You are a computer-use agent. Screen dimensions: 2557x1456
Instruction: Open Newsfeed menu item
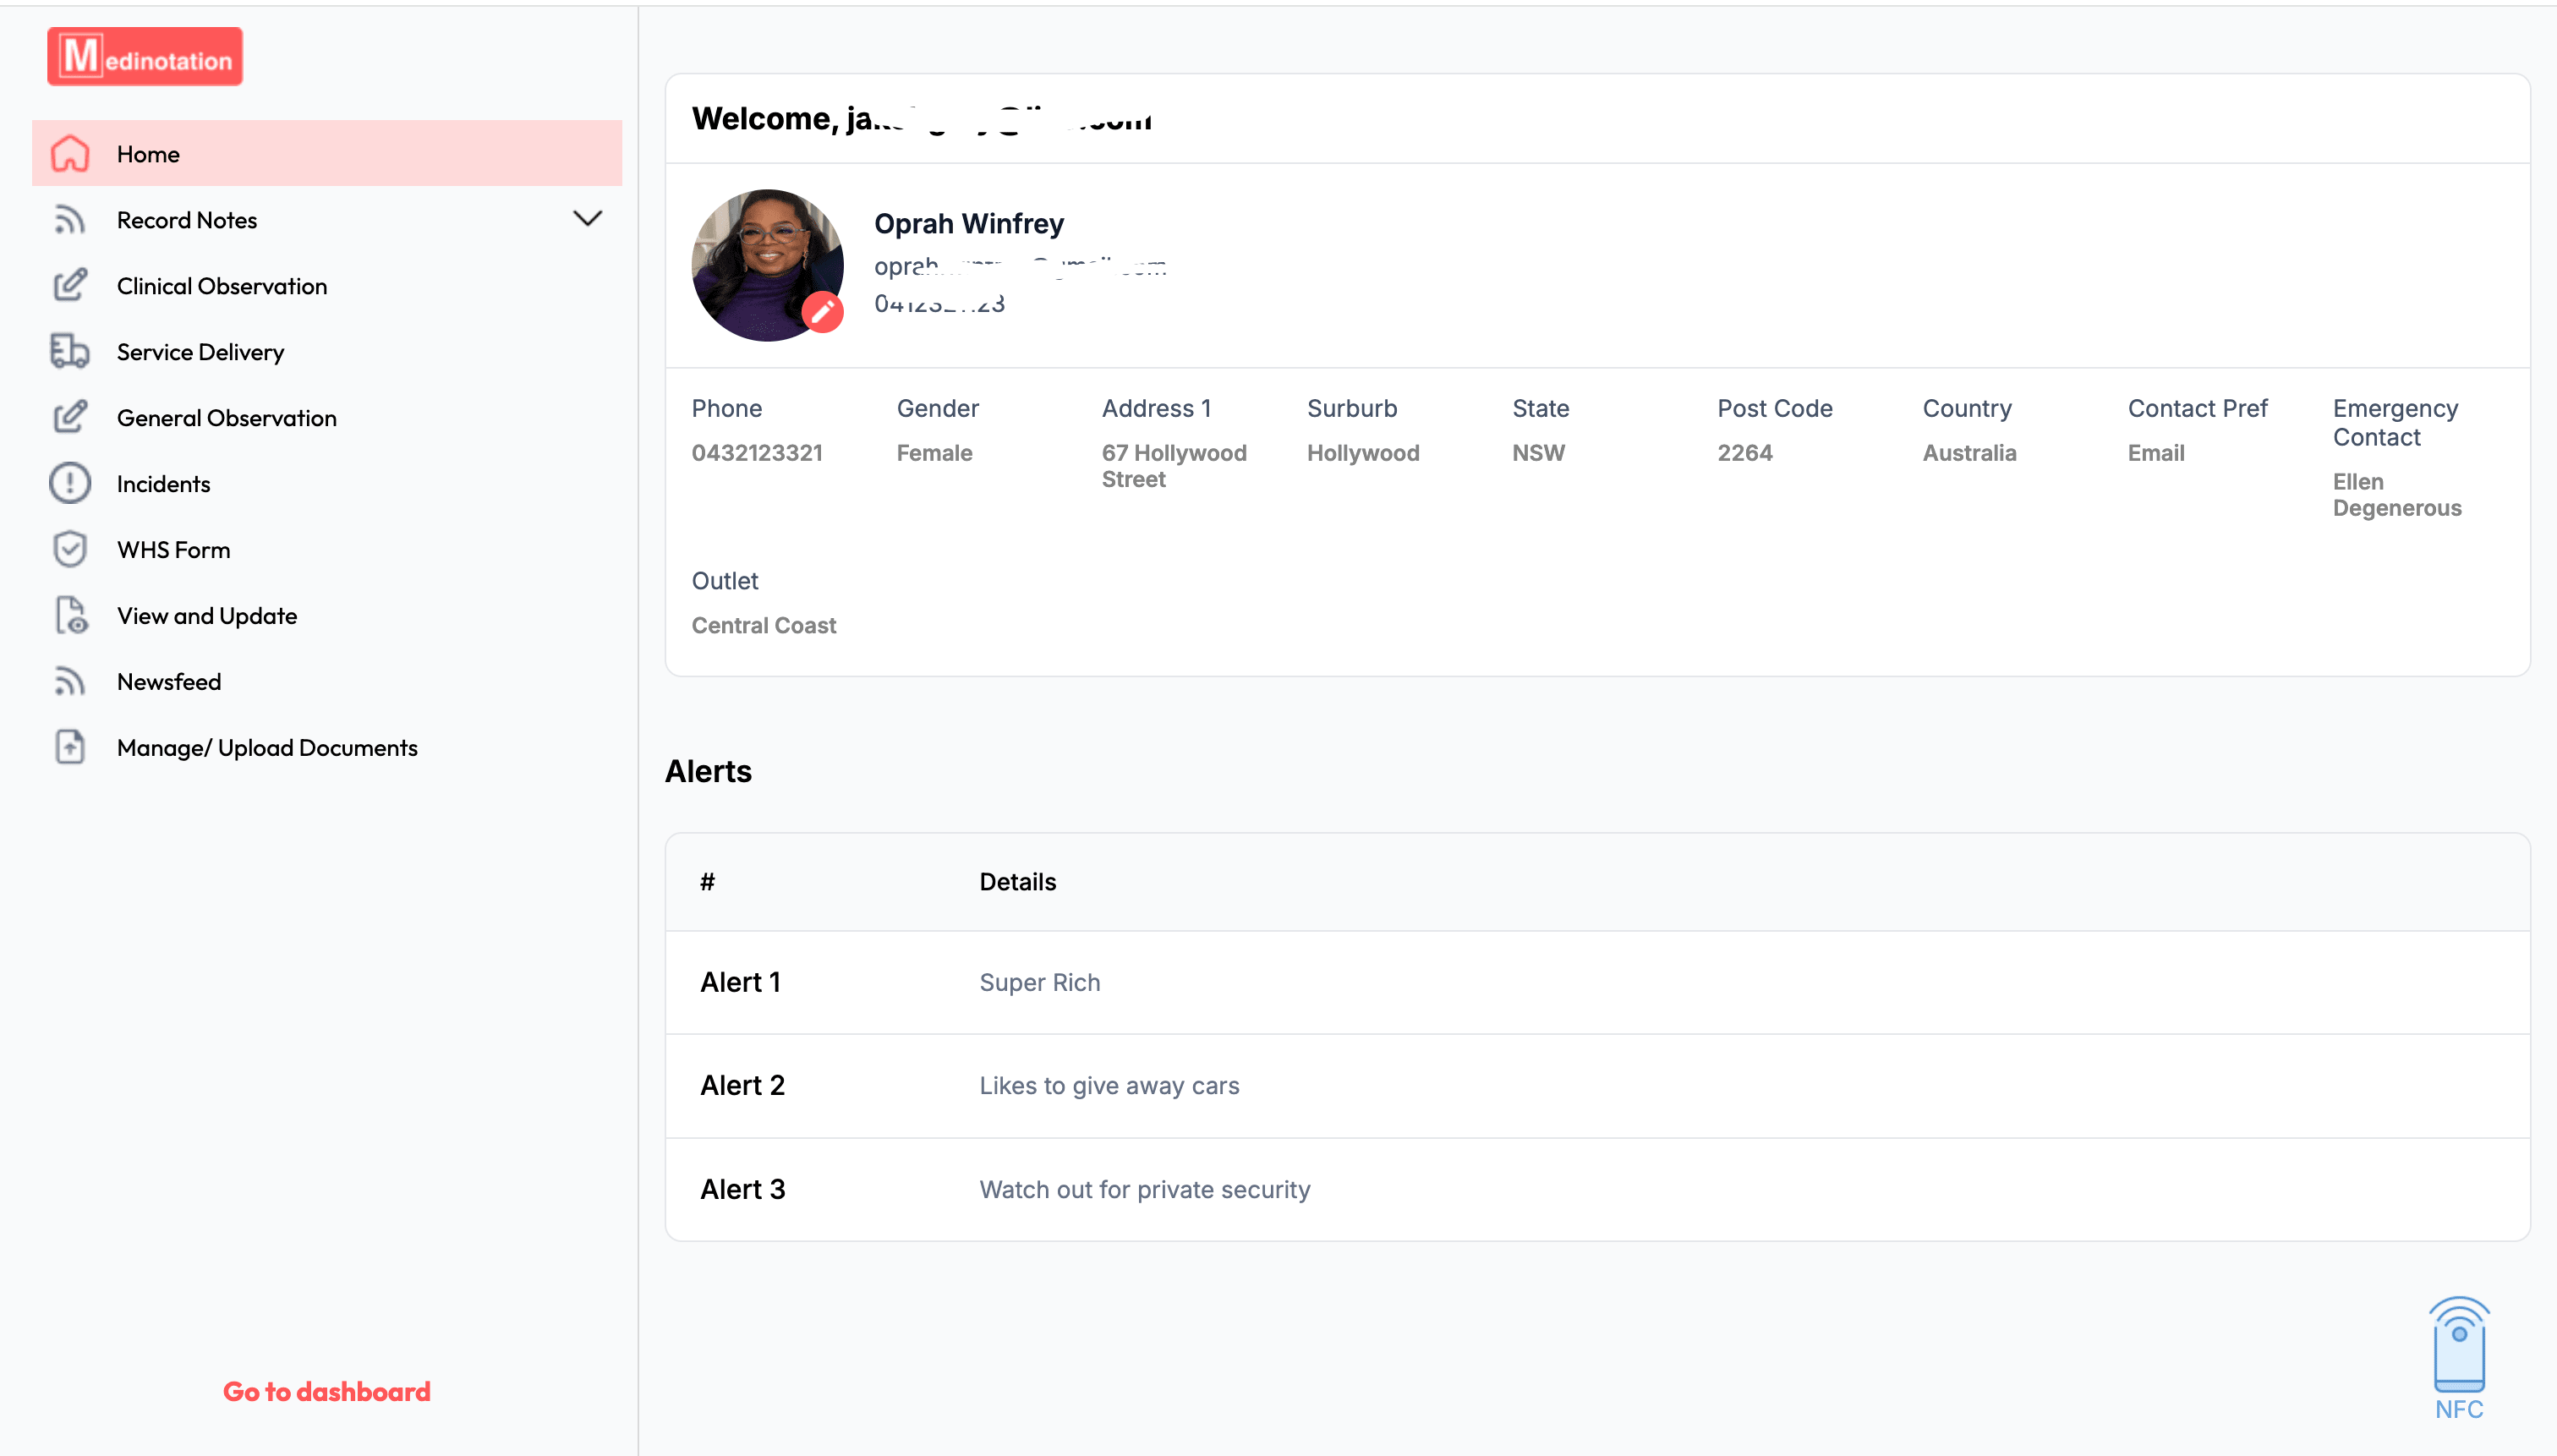pyautogui.click(x=327, y=681)
